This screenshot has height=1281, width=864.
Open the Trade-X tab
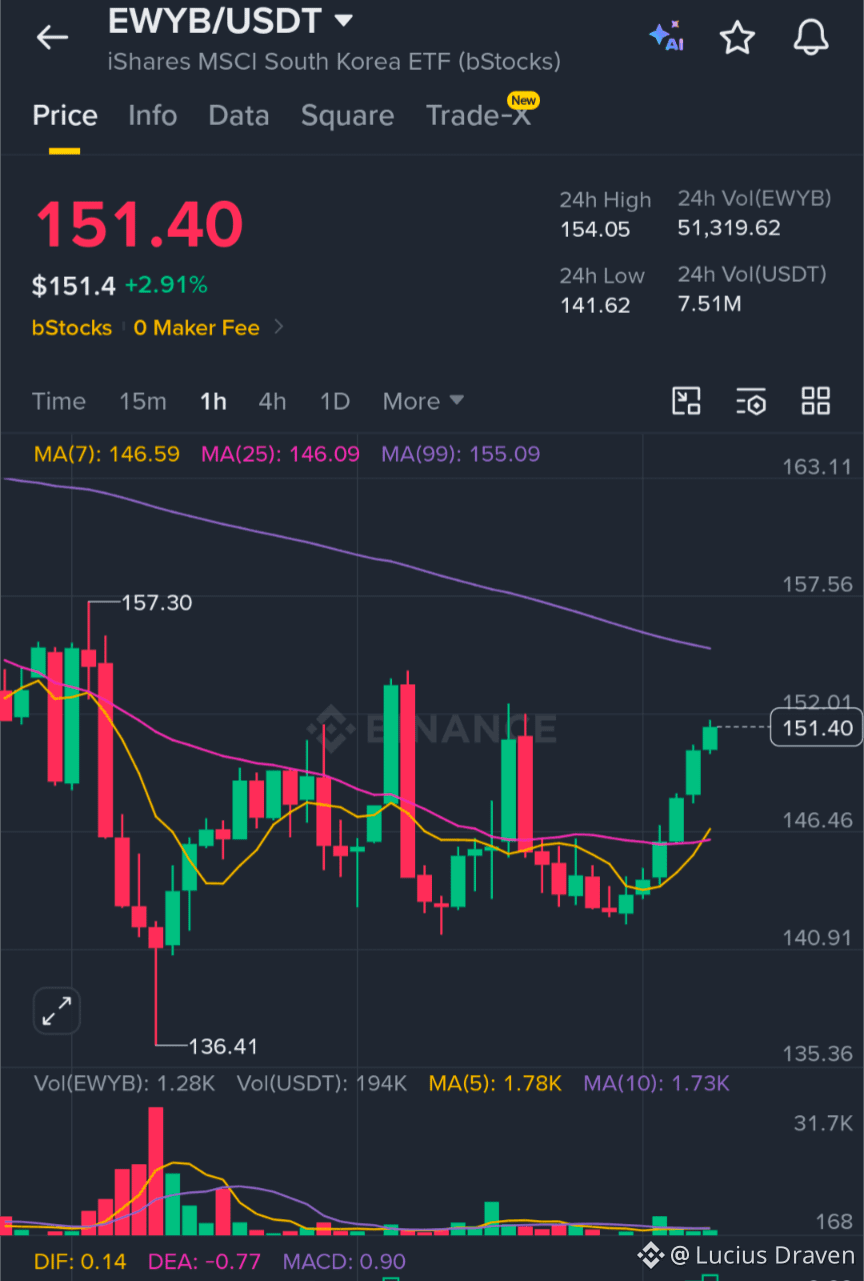point(478,116)
